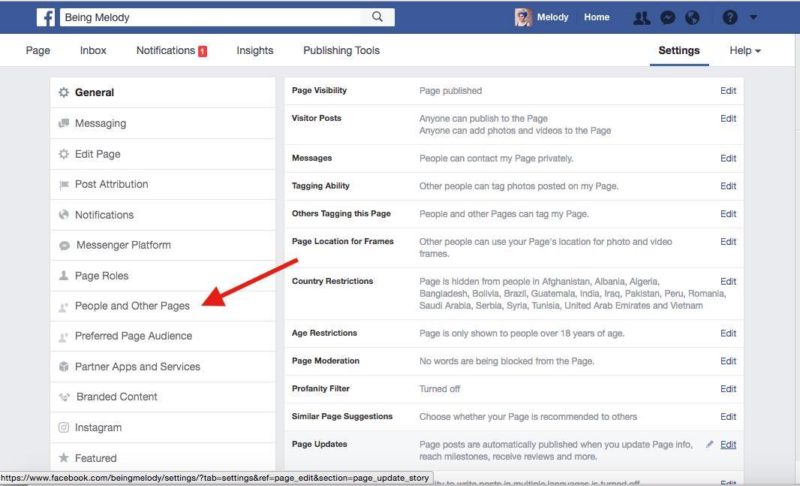
Task: Open the Inbox tab
Action: [93, 50]
